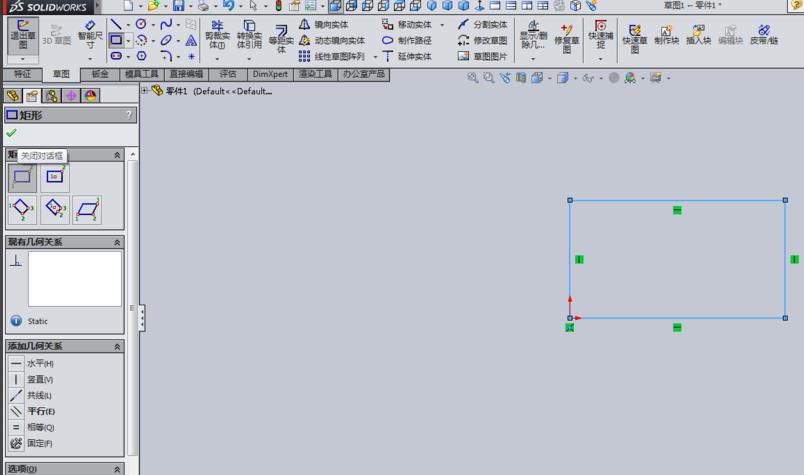Select the 智能尺寸 Smart Dimension tool
The width and height of the screenshot is (804, 475).
(90, 35)
